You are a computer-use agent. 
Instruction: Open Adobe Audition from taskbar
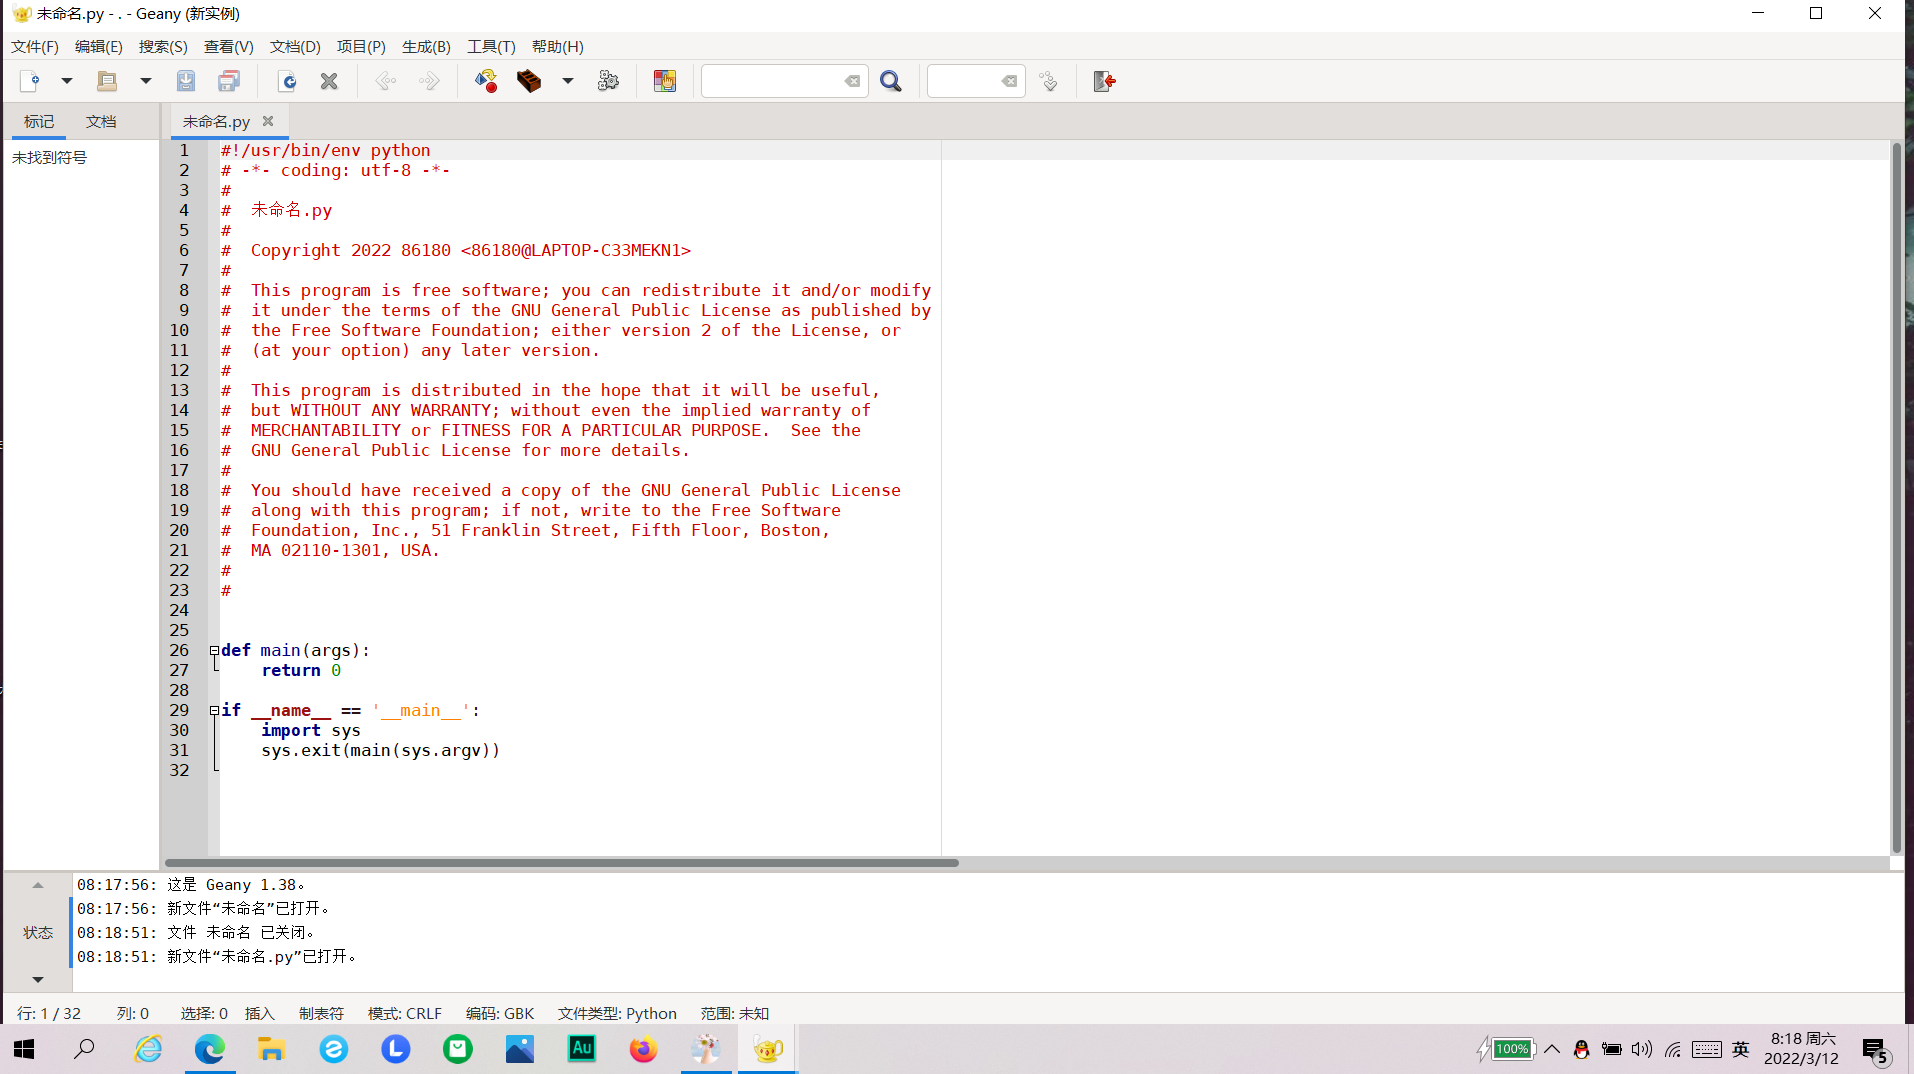(582, 1049)
